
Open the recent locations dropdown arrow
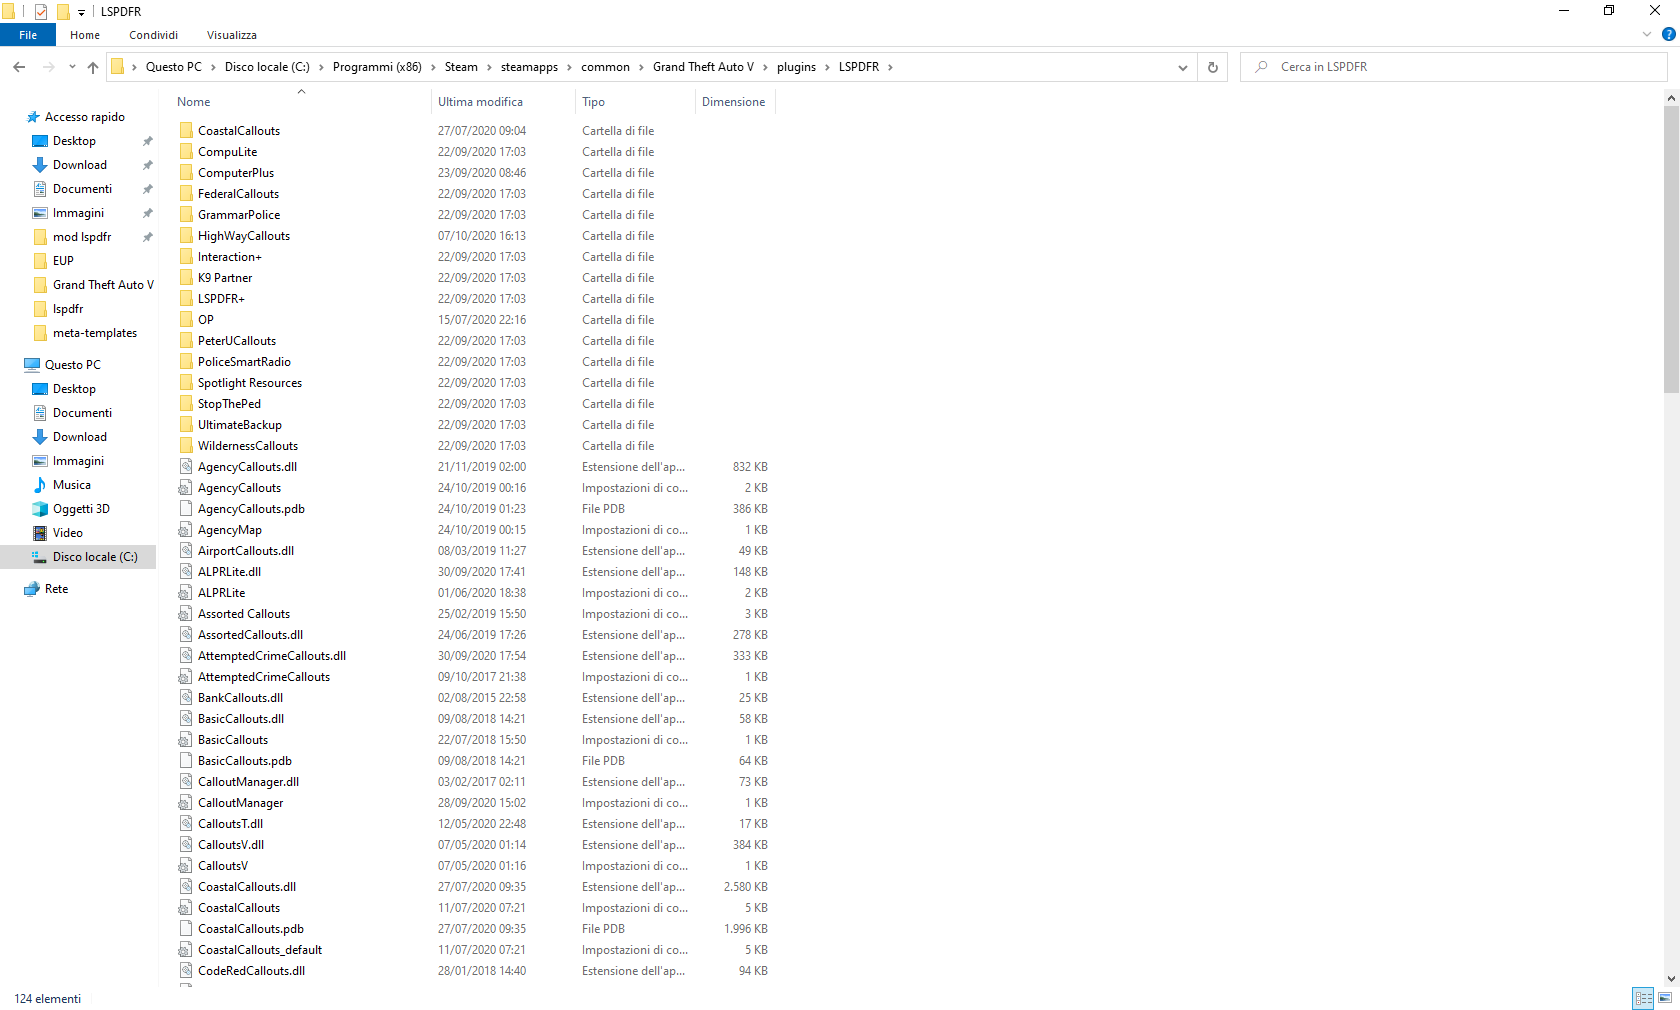72,67
